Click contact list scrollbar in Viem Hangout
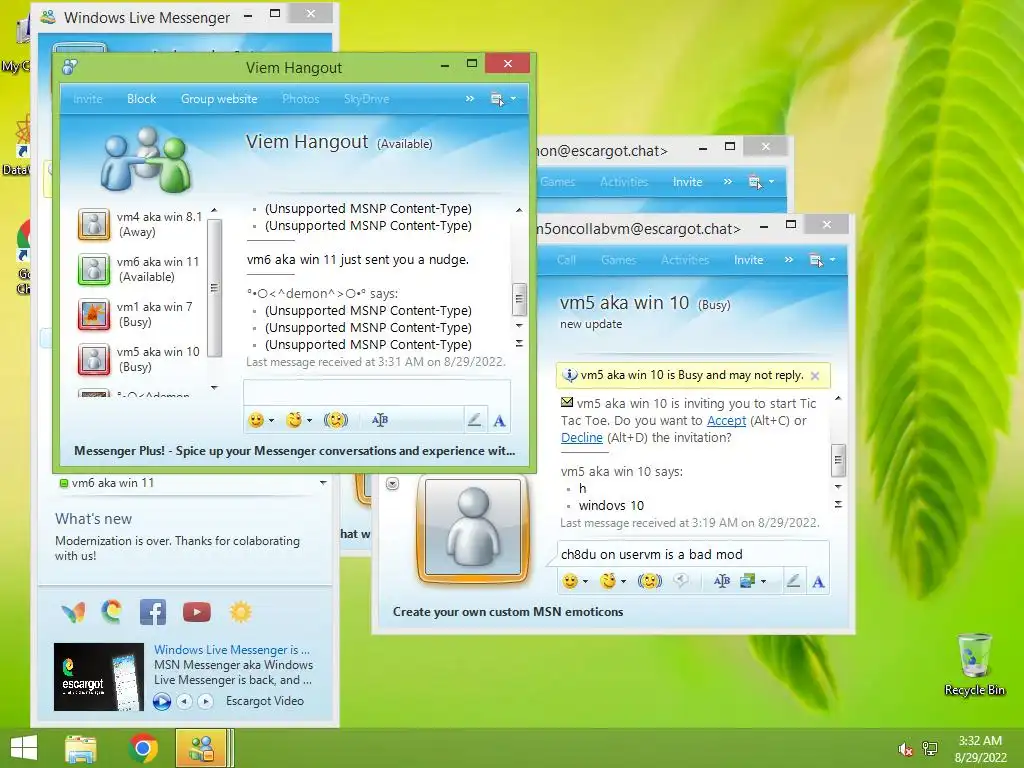 (214, 287)
